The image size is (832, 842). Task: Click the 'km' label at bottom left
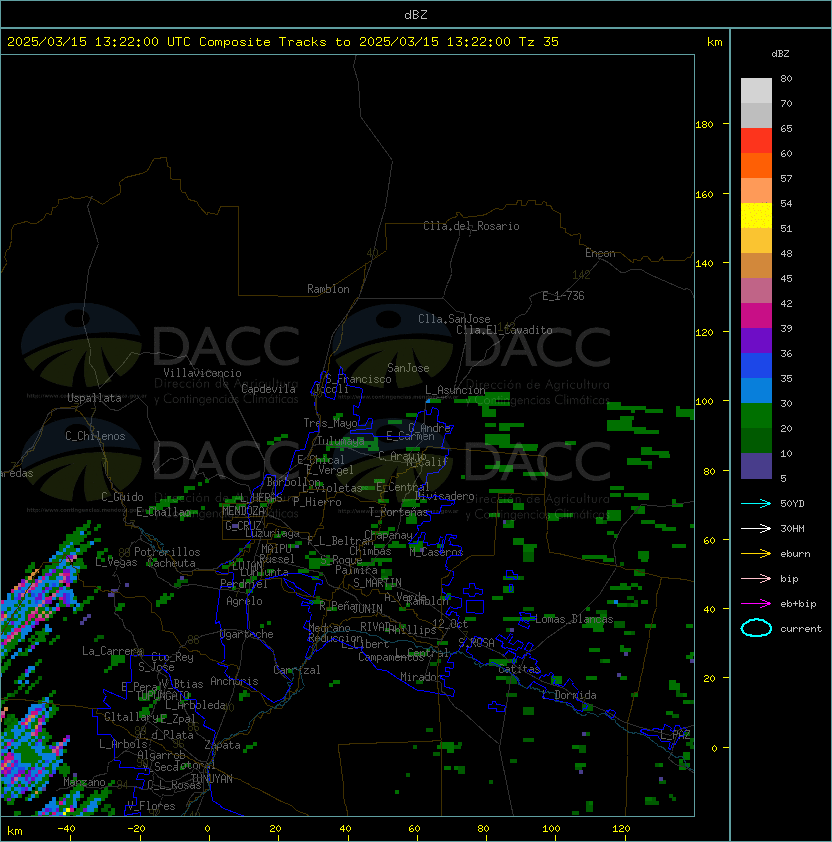click(x=15, y=831)
